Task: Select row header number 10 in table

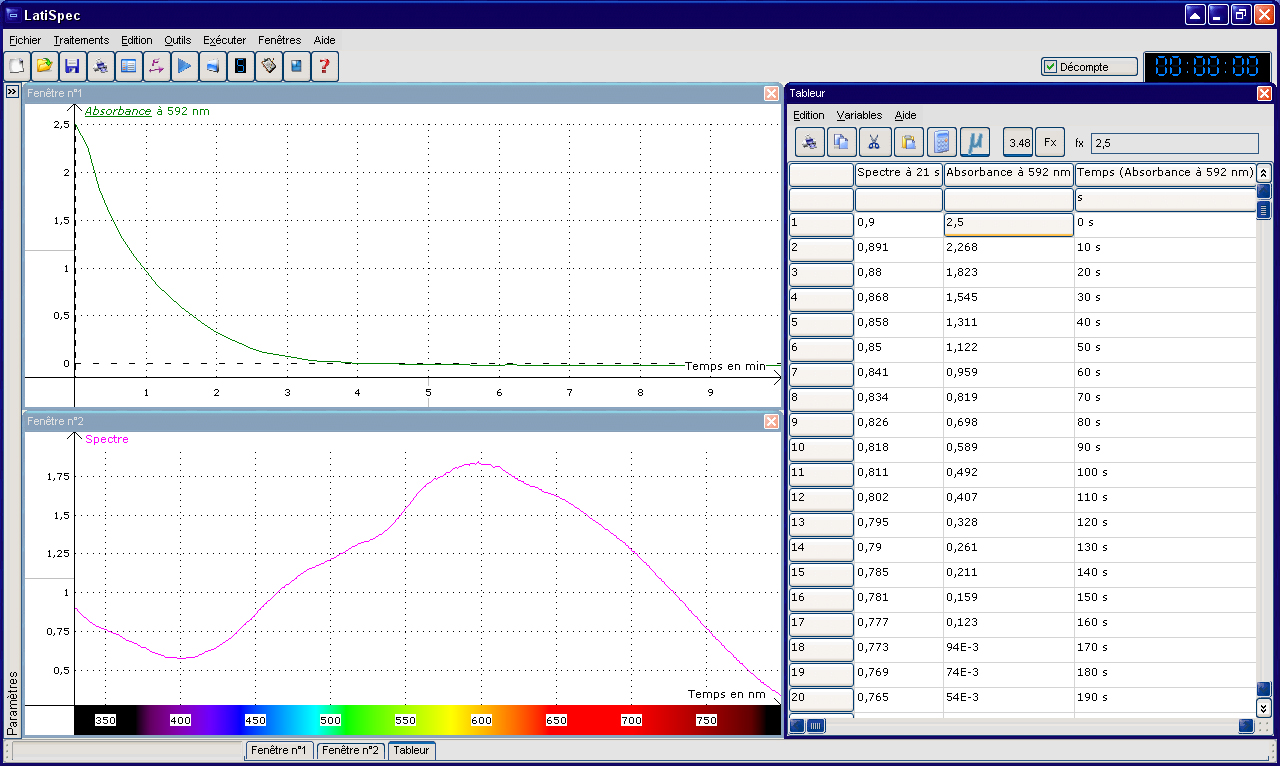Action: tap(821, 450)
